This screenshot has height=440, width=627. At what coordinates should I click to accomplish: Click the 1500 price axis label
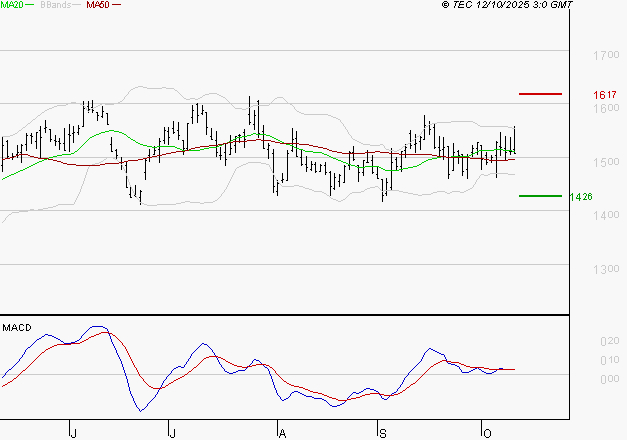click(606, 162)
